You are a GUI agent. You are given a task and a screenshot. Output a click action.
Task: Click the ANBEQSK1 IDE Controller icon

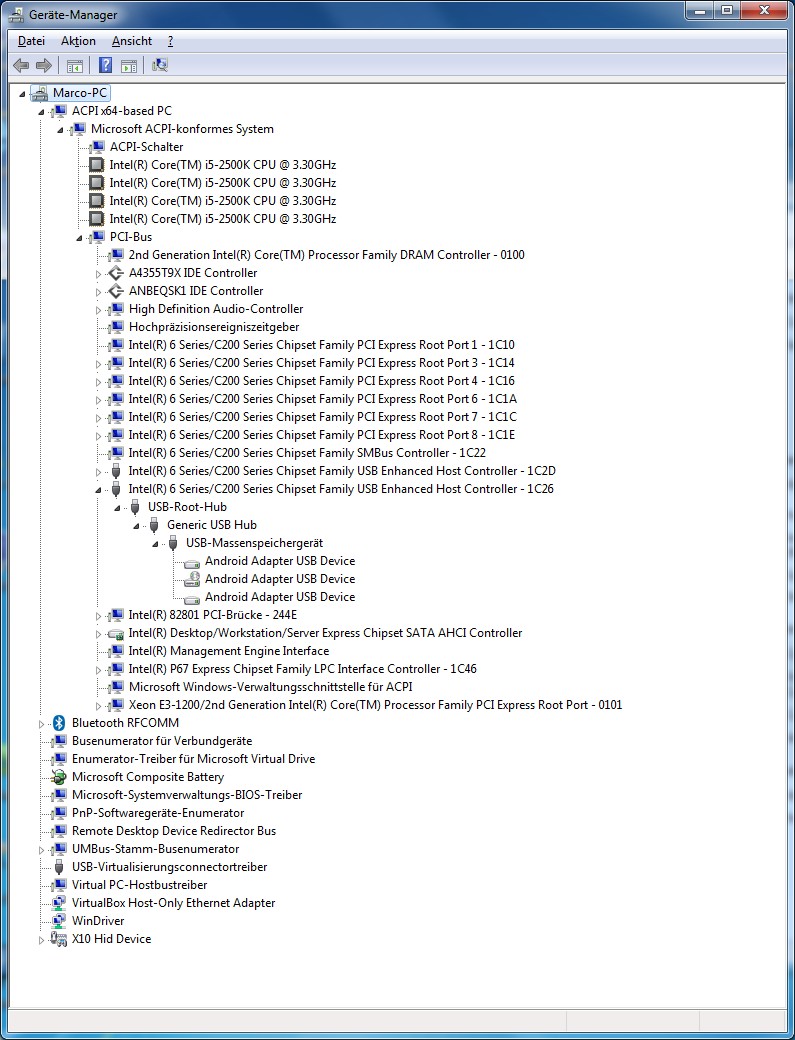pyautogui.click(x=116, y=291)
